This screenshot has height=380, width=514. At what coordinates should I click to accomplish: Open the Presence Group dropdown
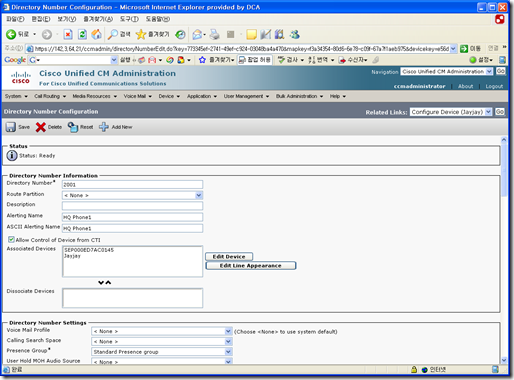coord(228,352)
